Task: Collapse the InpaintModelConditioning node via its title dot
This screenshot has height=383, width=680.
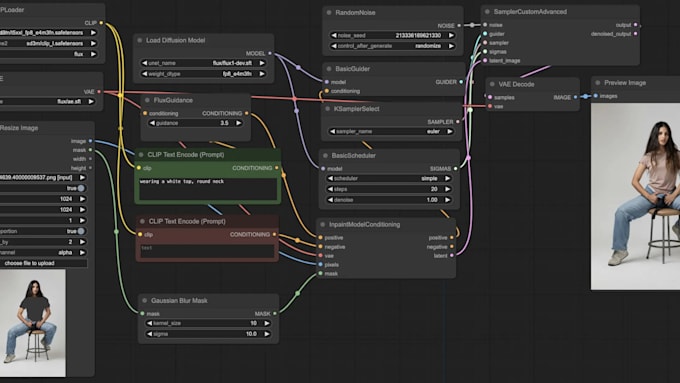Action: coord(323,225)
